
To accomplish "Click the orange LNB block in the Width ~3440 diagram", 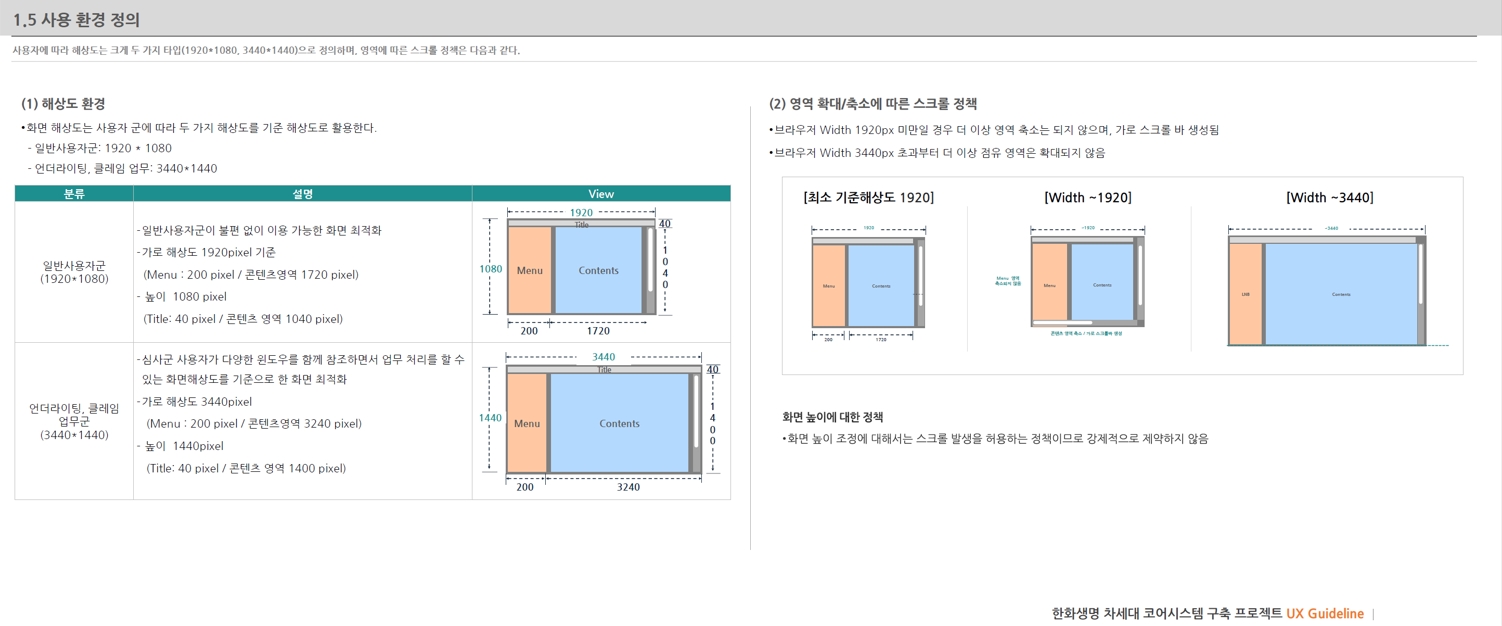I will point(1245,294).
